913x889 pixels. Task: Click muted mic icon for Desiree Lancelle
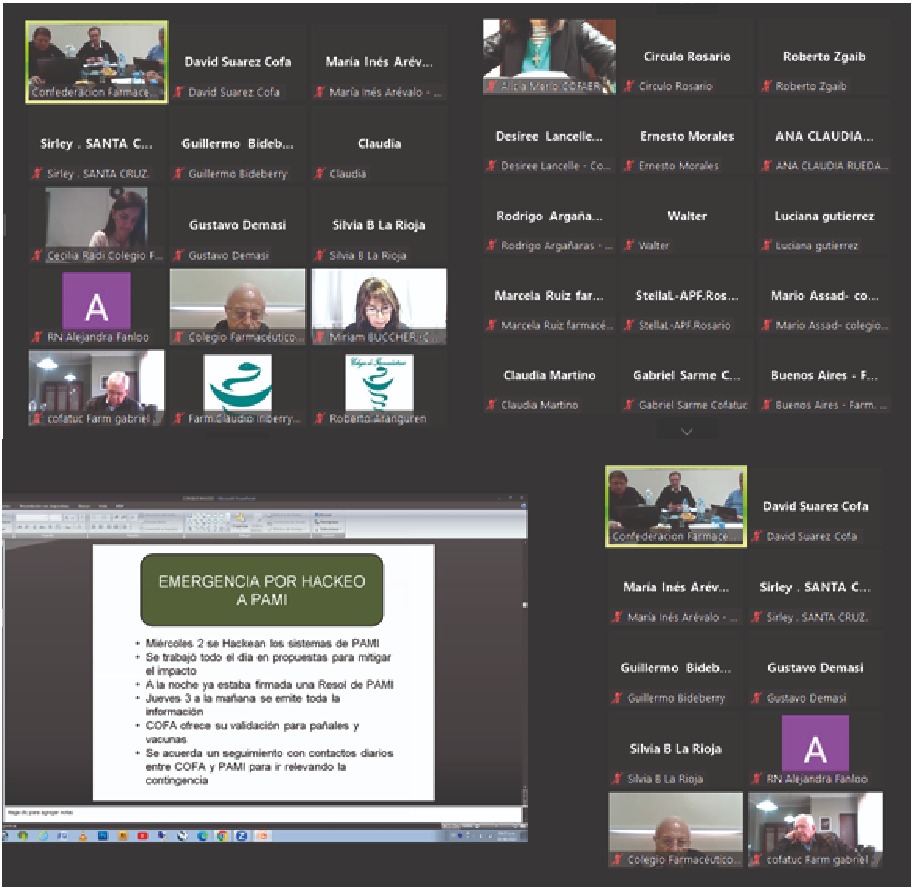(491, 166)
